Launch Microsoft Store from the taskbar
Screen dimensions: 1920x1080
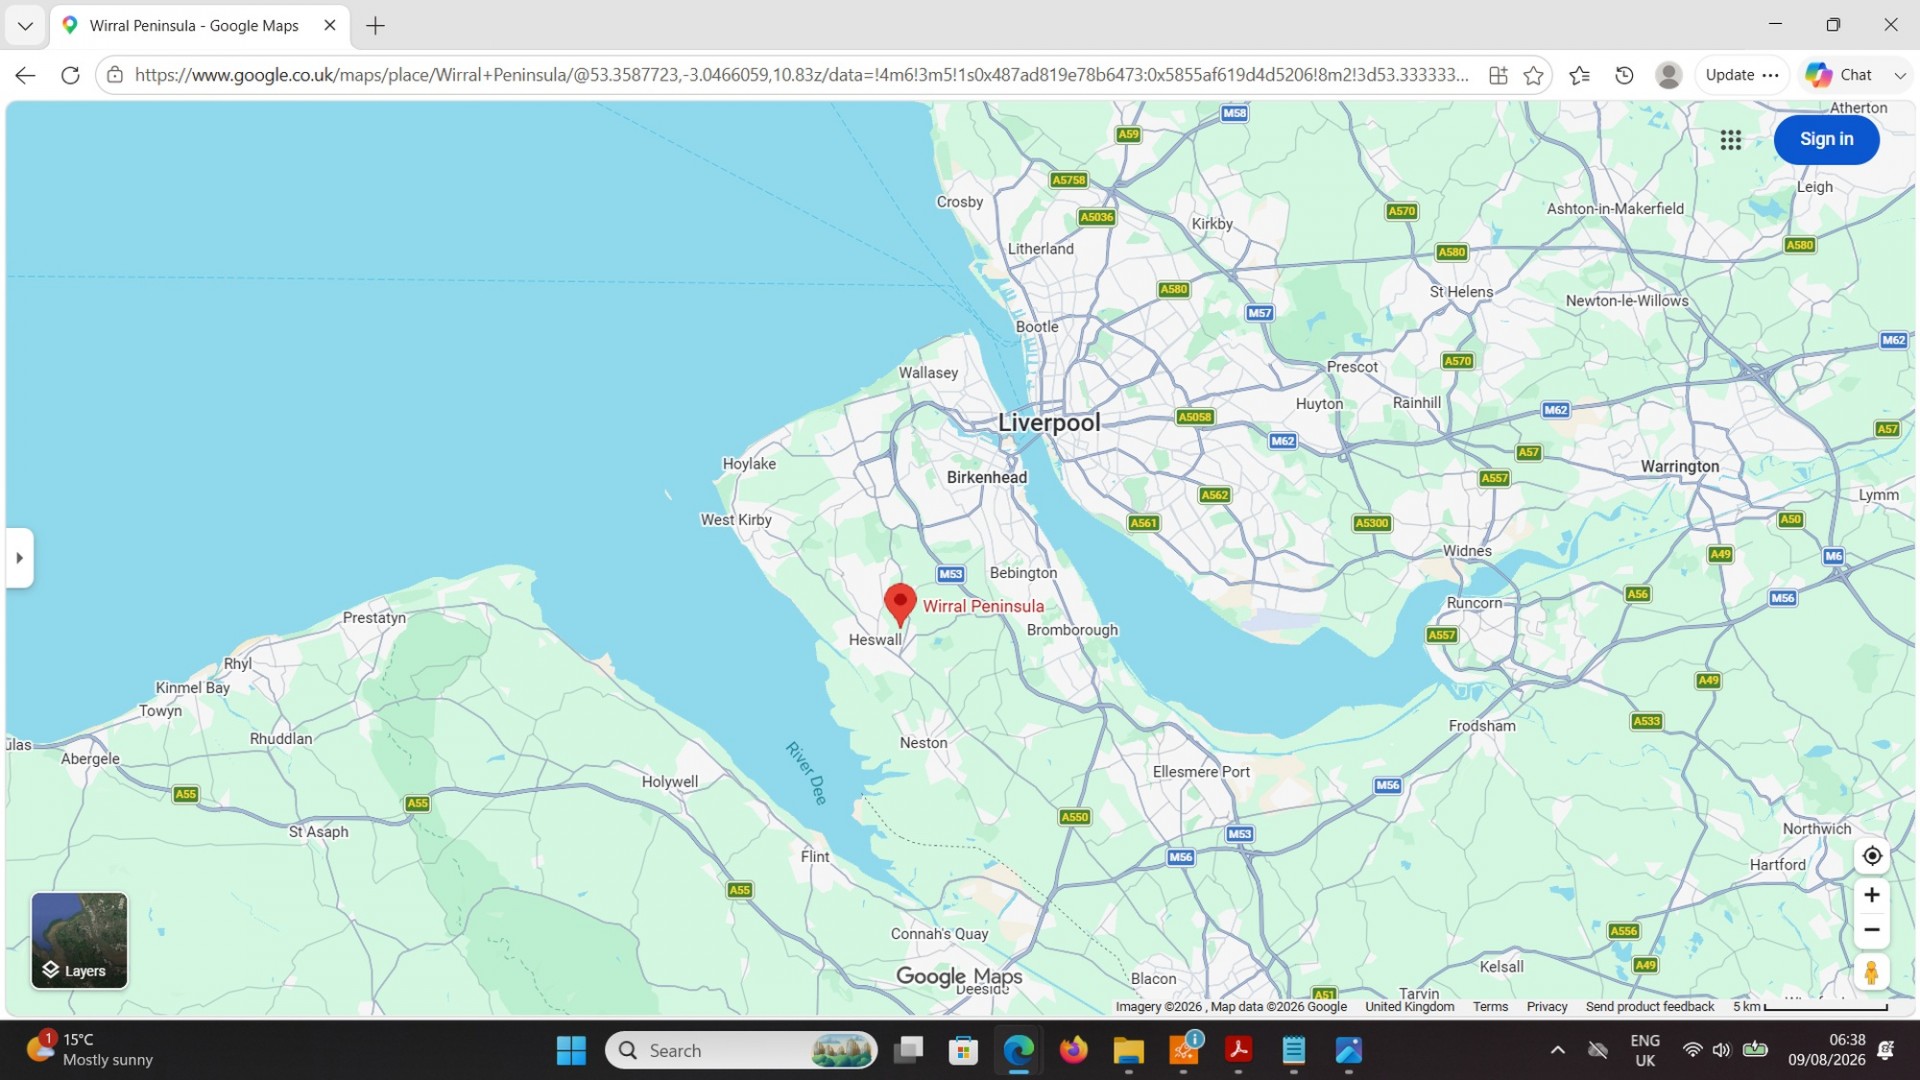click(963, 1050)
